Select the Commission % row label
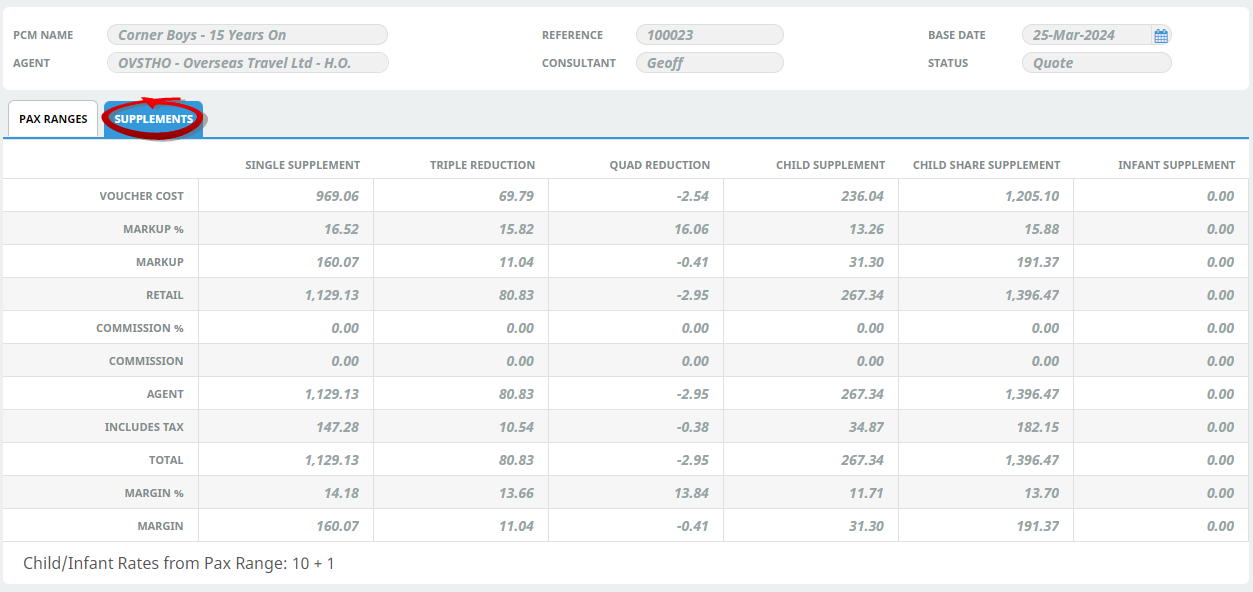The image size is (1253, 592). (x=140, y=328)
